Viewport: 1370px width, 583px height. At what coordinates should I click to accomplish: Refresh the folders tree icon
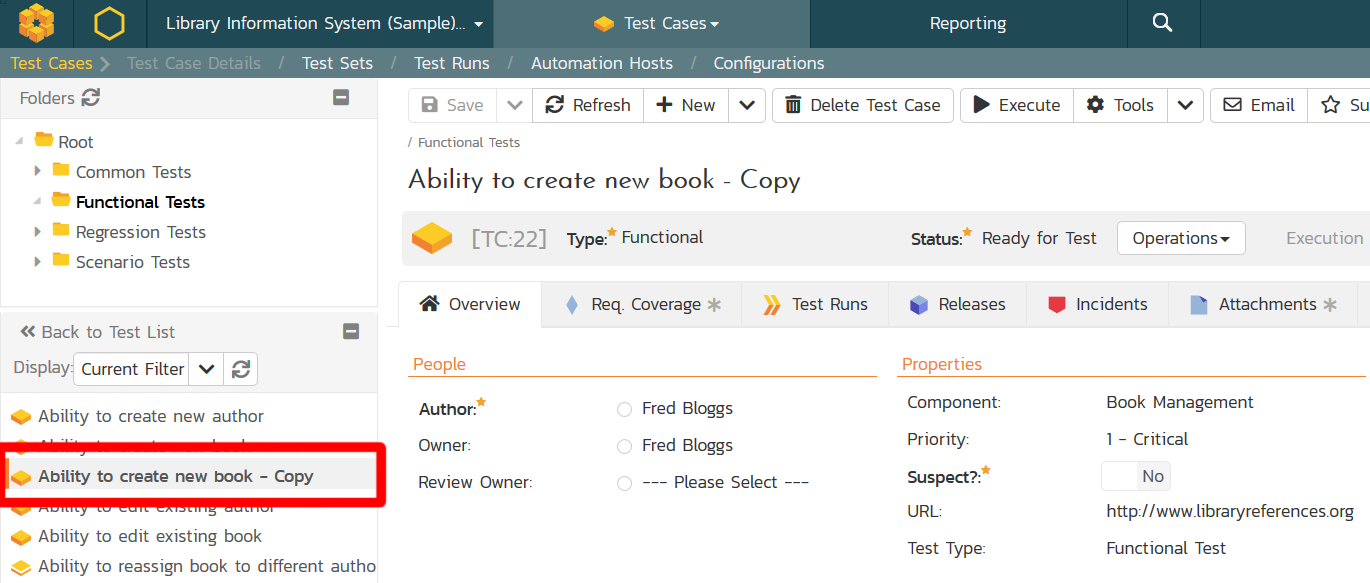click(91, 98)
